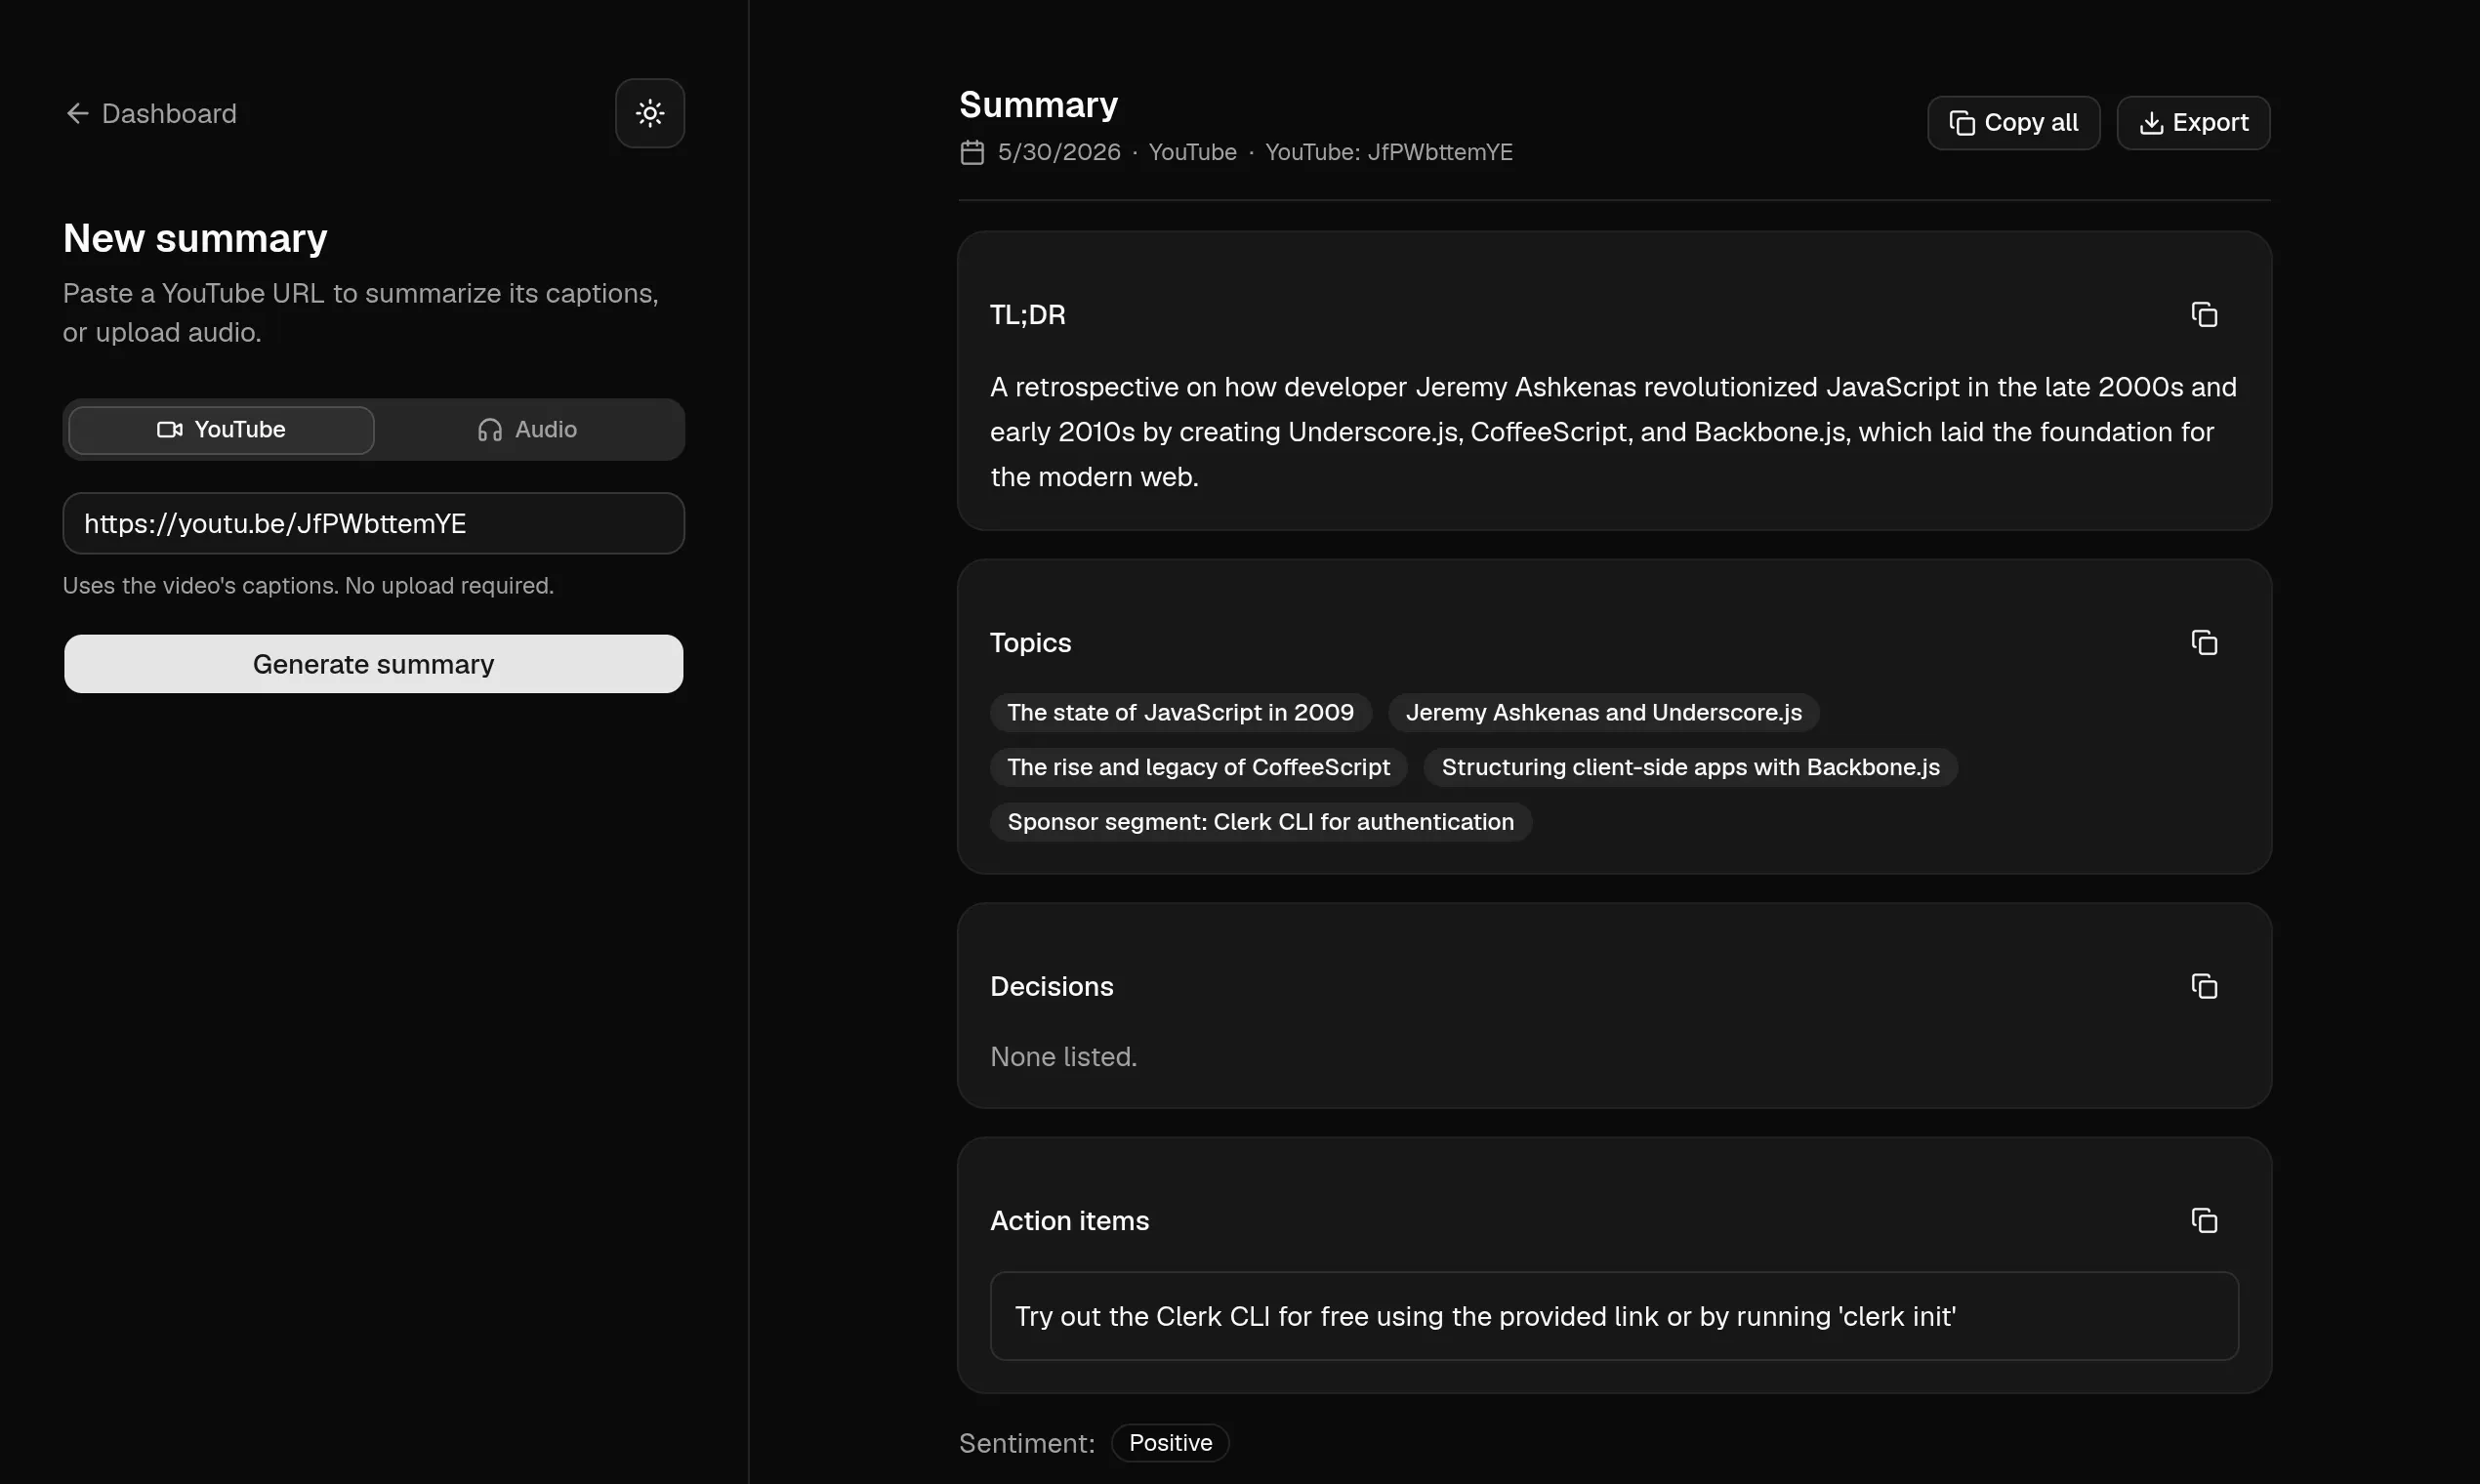Select 'The state of JavaScript in 2009' topic
Viewport: 2480px width, 1484px height.
click(x=1180, y=713)
